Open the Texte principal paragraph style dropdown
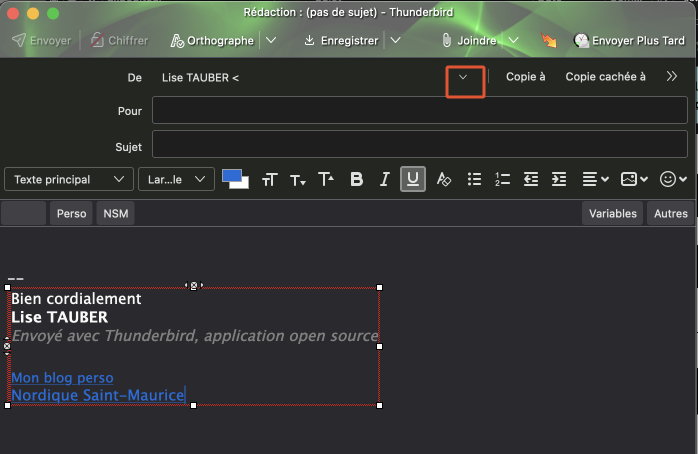698x454 pixels. tap(68, 180)
